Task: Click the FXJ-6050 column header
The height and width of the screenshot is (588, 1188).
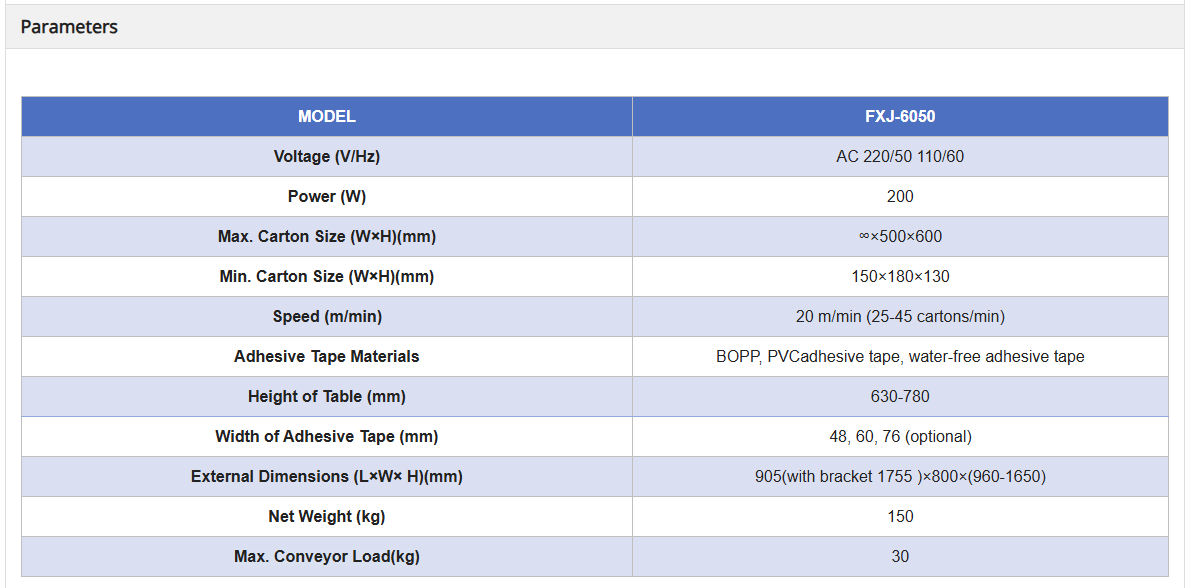Action: tap(900, 117)
